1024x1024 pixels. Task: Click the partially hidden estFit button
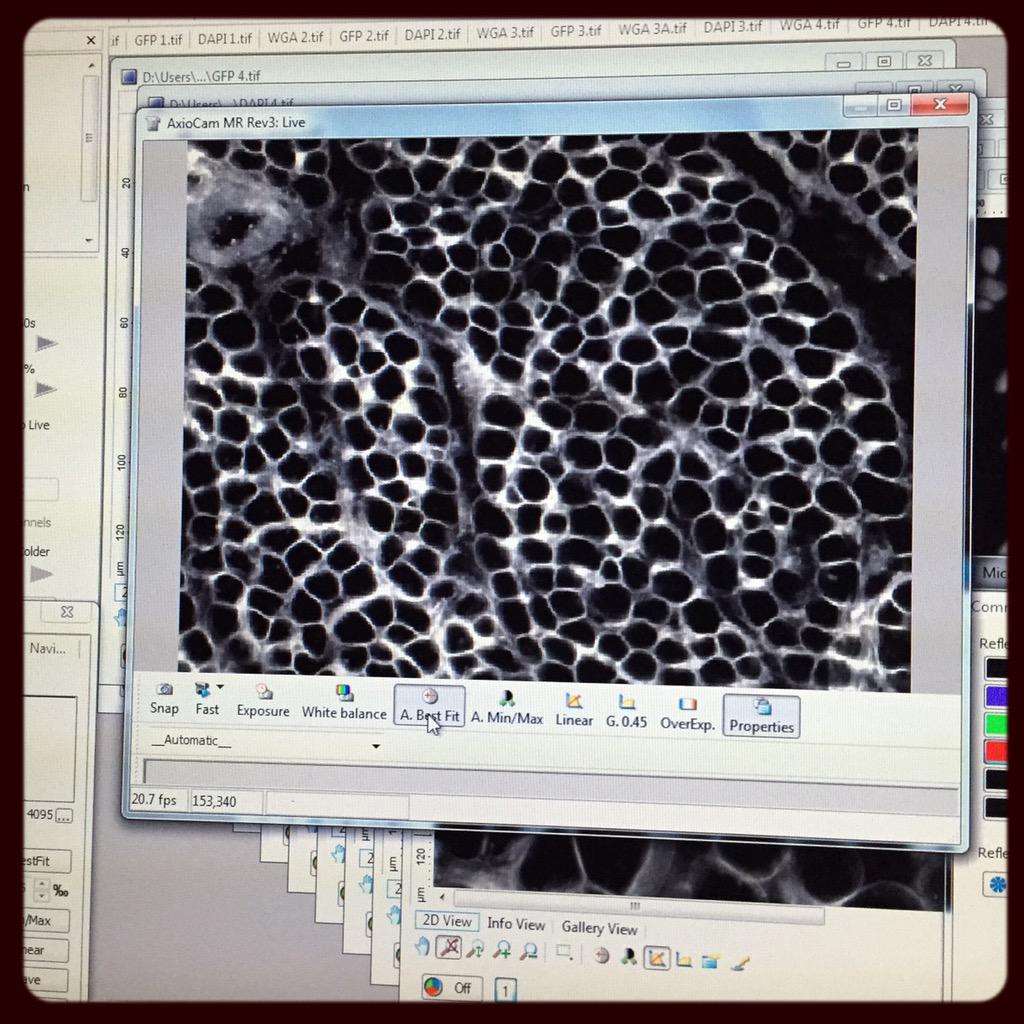pyautogui.click(x=46, y=861)
